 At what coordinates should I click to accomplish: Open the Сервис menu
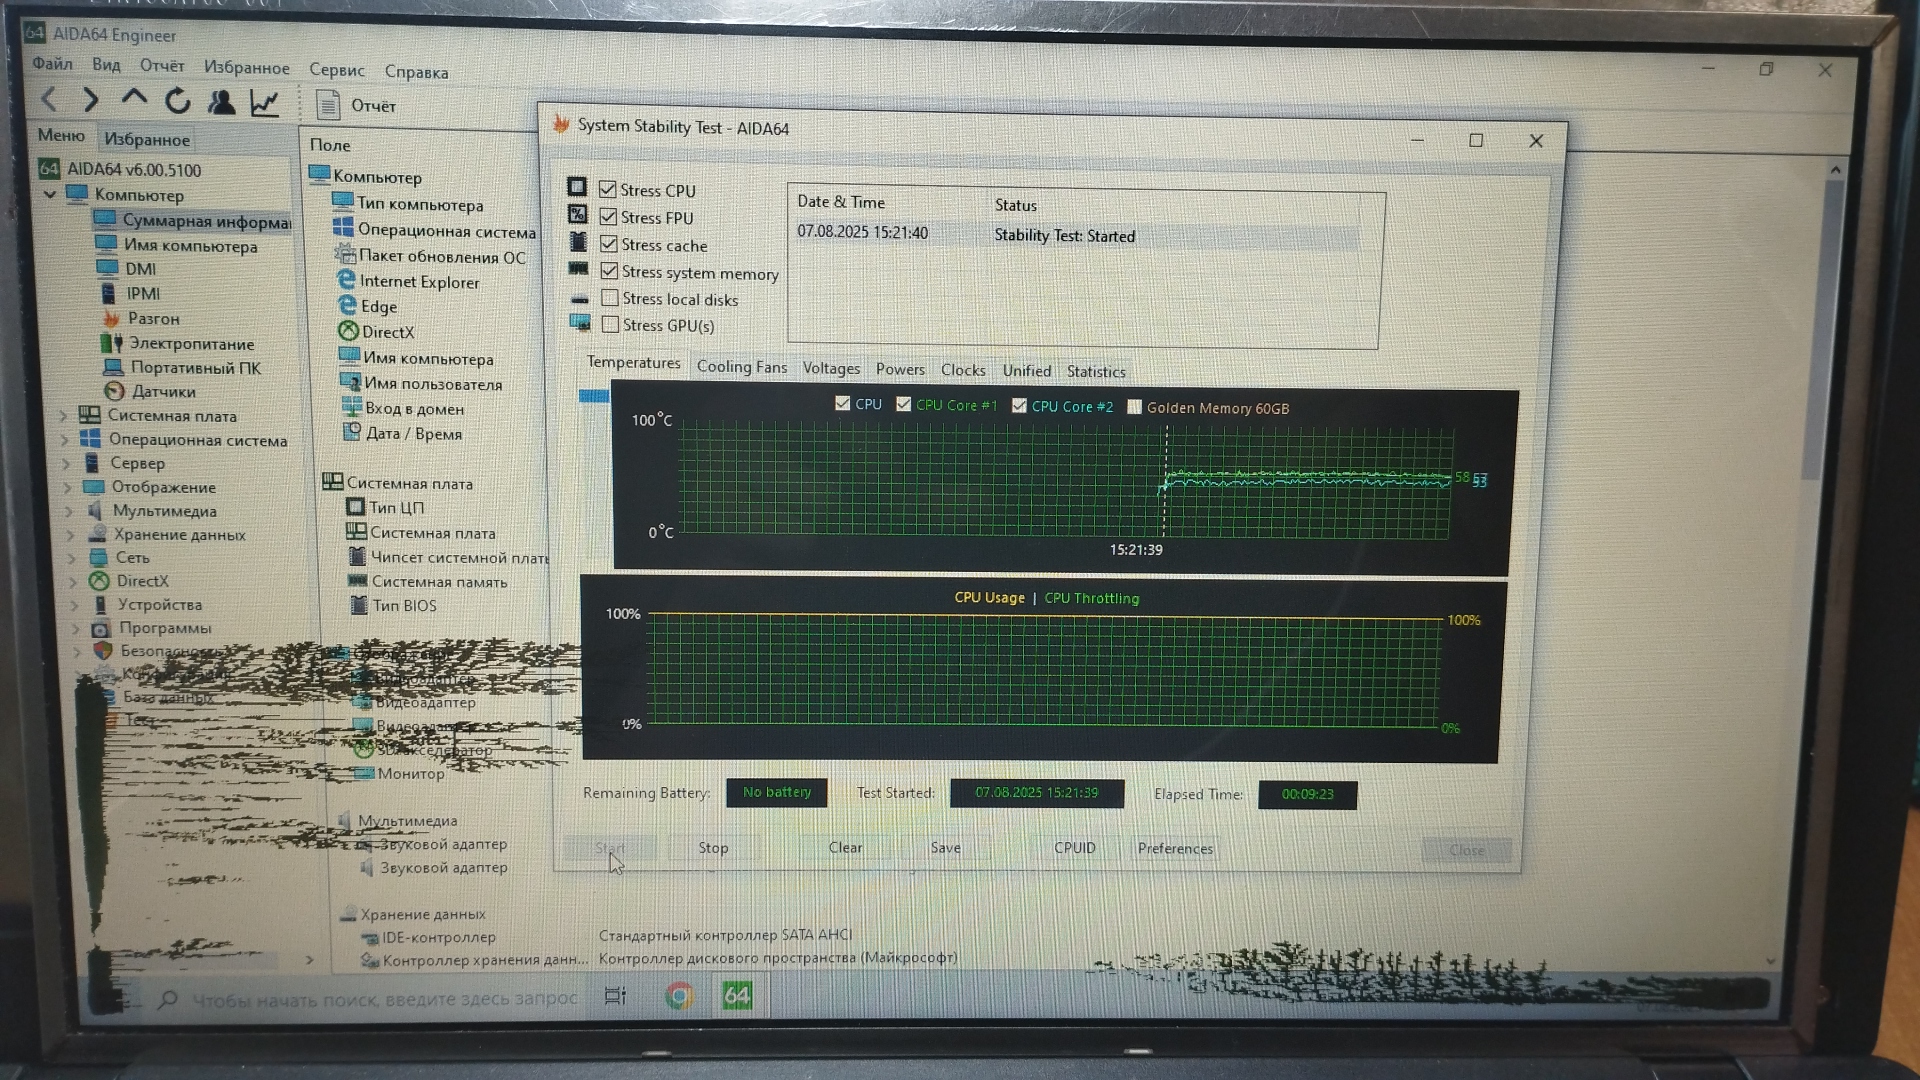point(336,70)
